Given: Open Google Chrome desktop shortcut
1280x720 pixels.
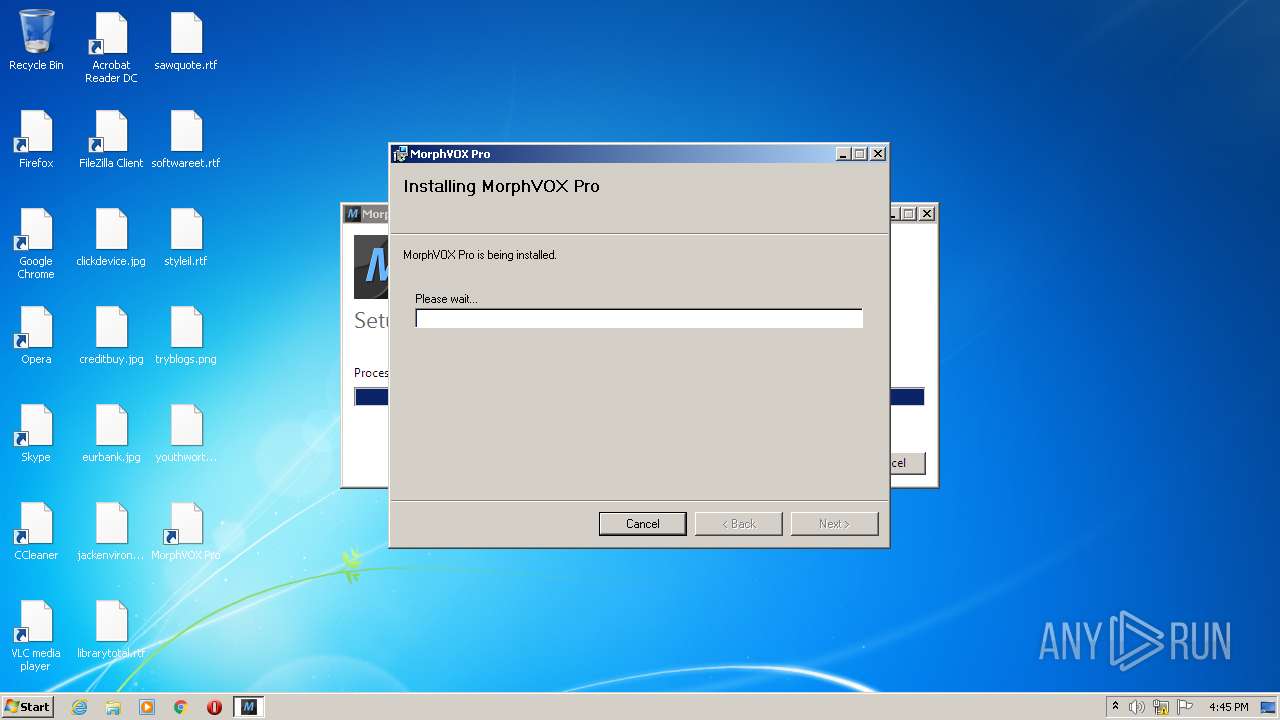Looking at the screenshot, I should click(36, 243).
